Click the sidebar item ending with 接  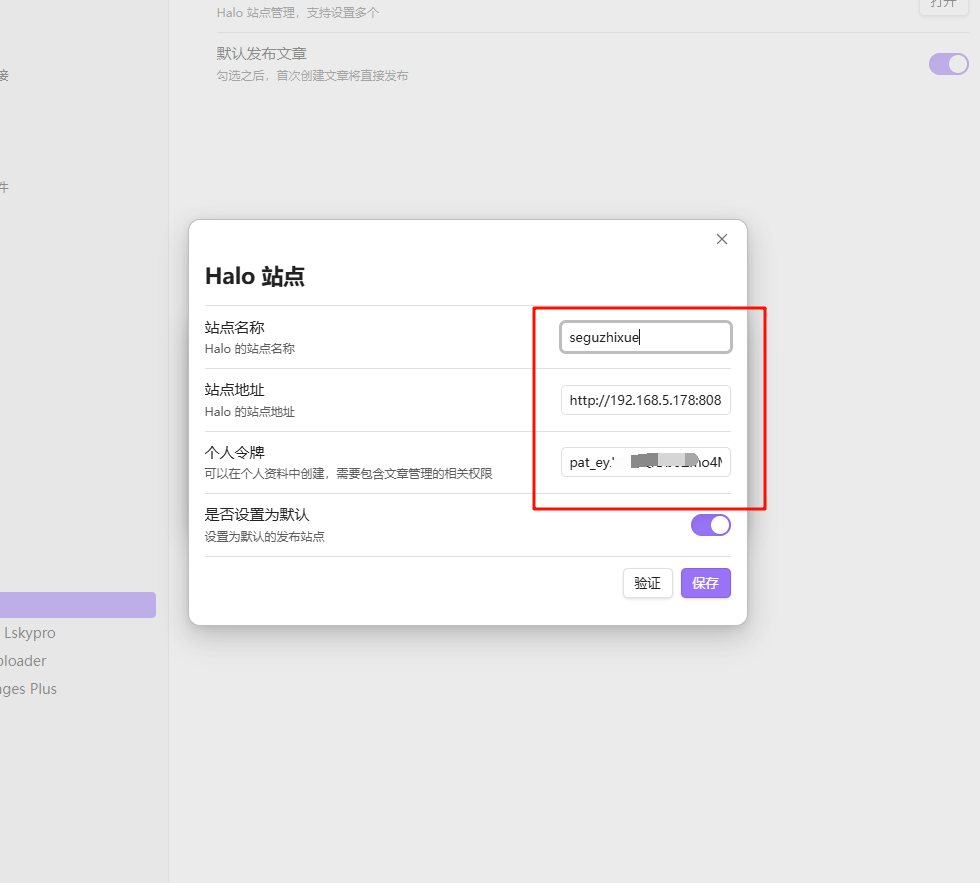click(4, 75)
